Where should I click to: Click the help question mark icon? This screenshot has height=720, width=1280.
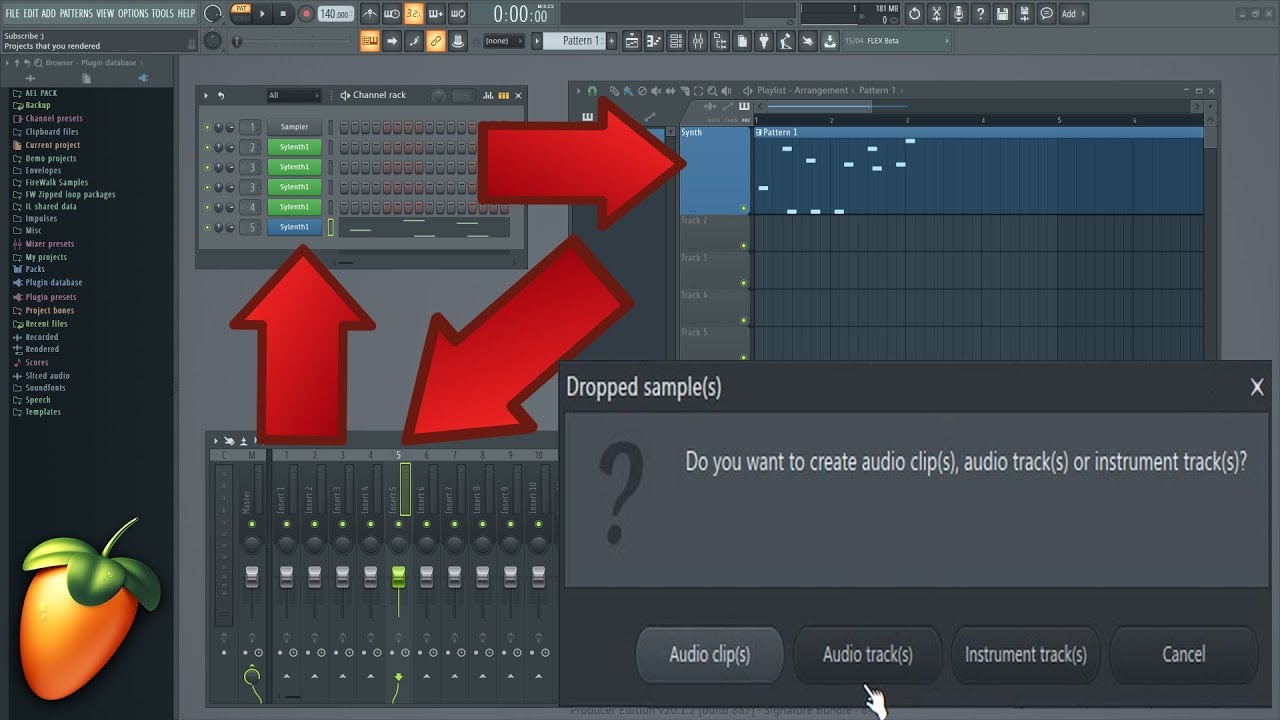tap(981, 14)
